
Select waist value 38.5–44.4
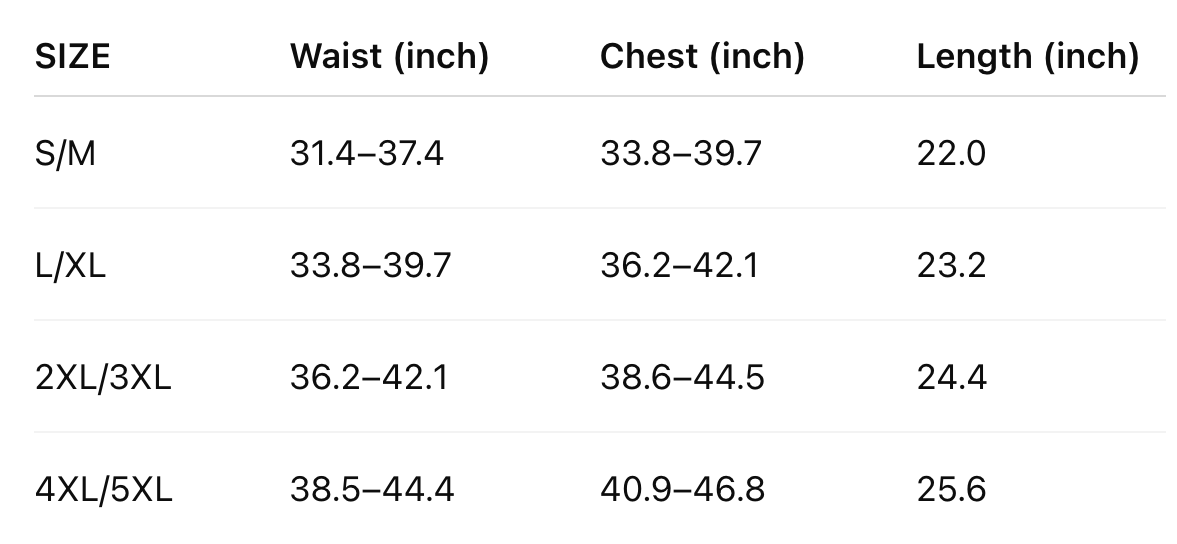[372, 490]
